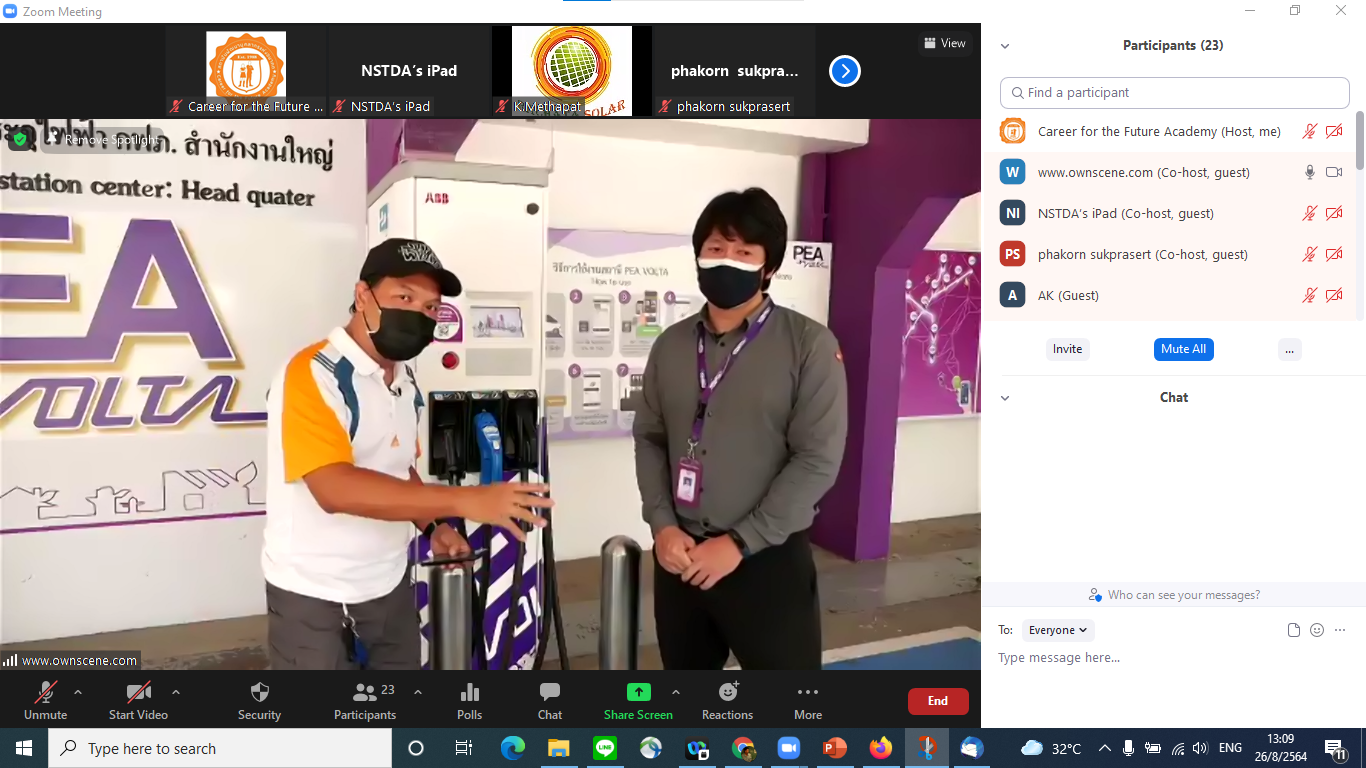Screen dimensions: 1366x768
Task: Click the More three-dots toolbar icon
Action: pyautogui.click(x=807, y=693)
